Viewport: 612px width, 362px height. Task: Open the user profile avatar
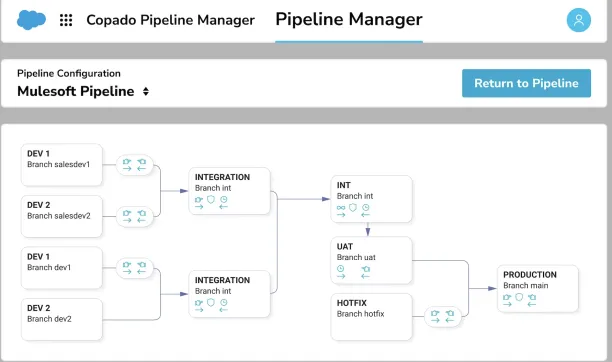click(578, 20)
